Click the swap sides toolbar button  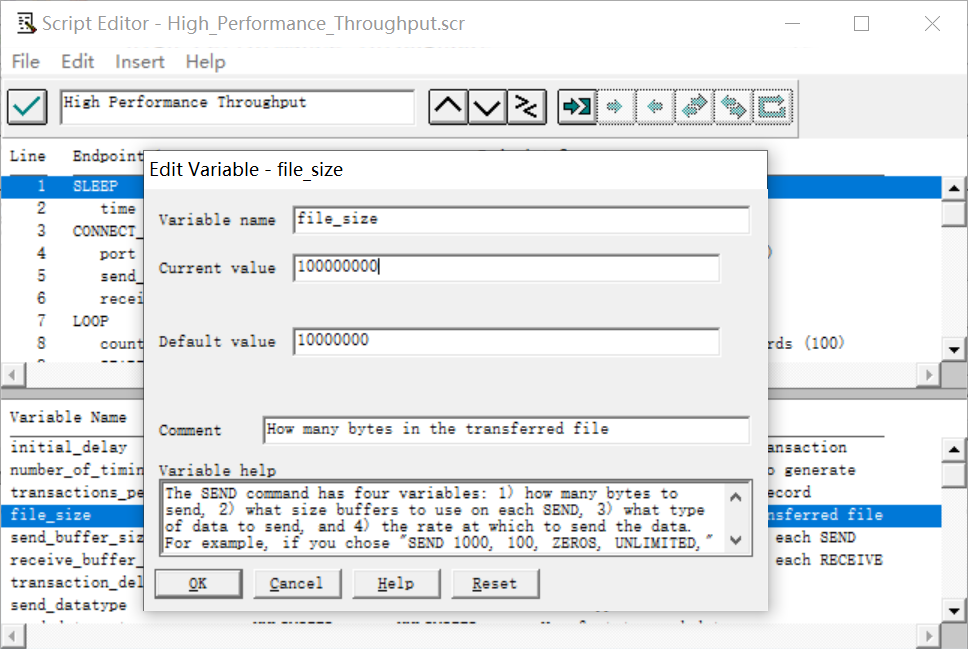point(527,107)
